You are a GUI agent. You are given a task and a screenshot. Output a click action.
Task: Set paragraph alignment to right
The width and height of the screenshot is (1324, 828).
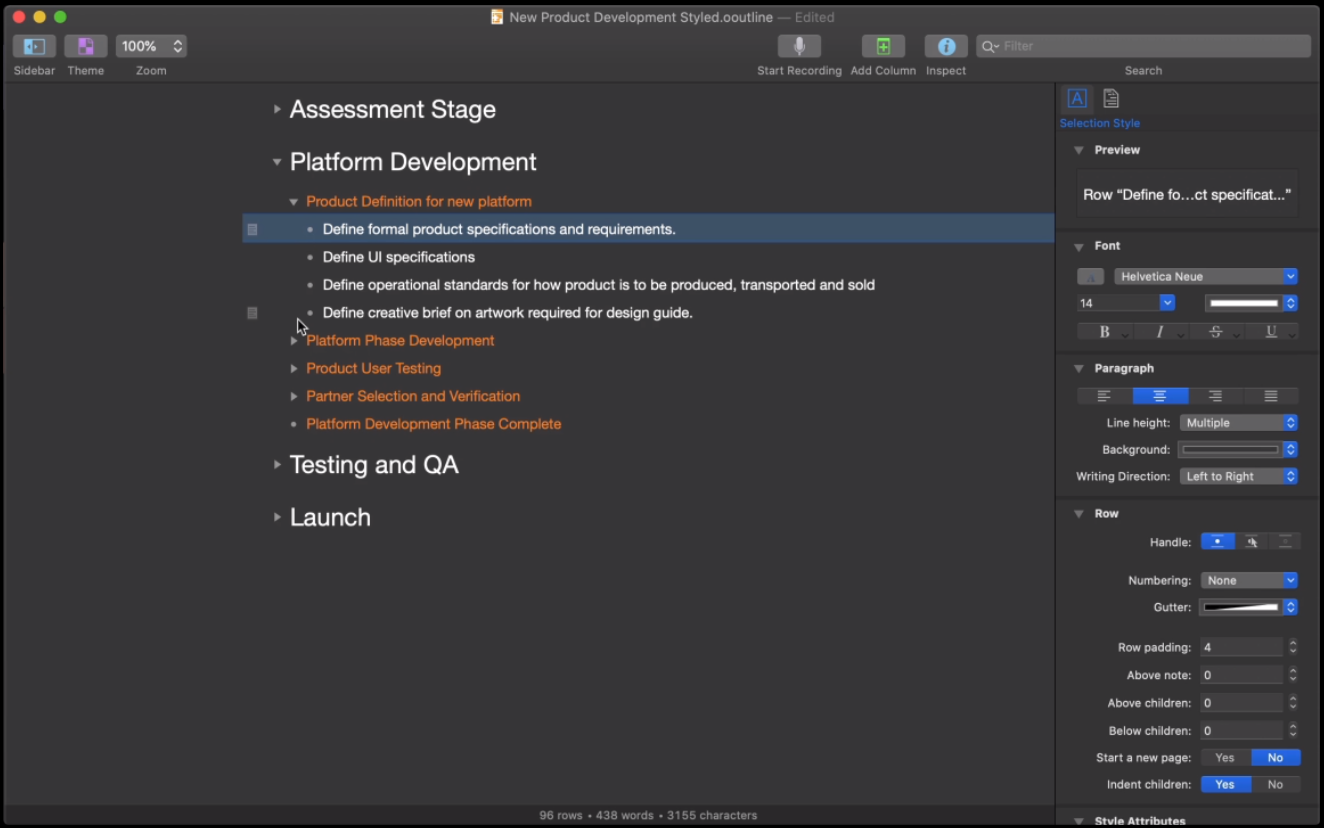1216,396
